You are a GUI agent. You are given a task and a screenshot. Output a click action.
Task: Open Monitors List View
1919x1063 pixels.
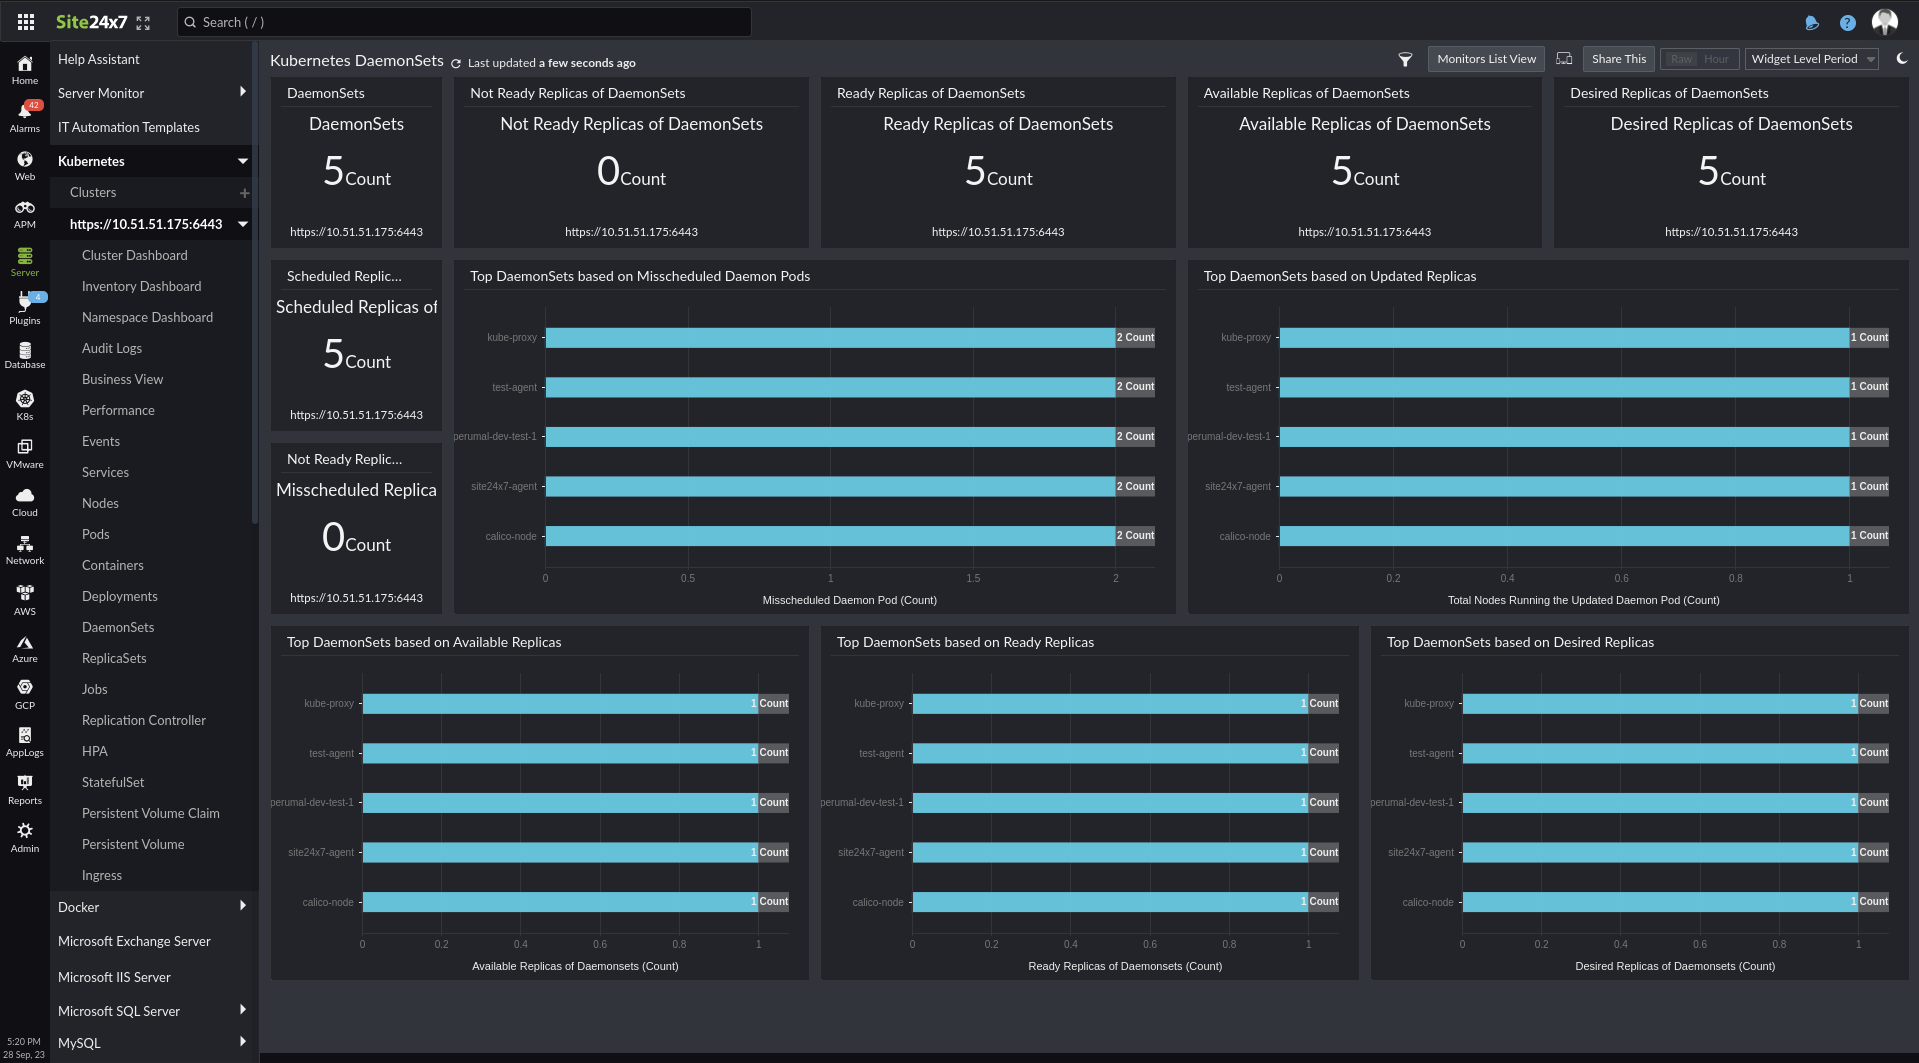pyautogui.click(x=1486, y=58)
